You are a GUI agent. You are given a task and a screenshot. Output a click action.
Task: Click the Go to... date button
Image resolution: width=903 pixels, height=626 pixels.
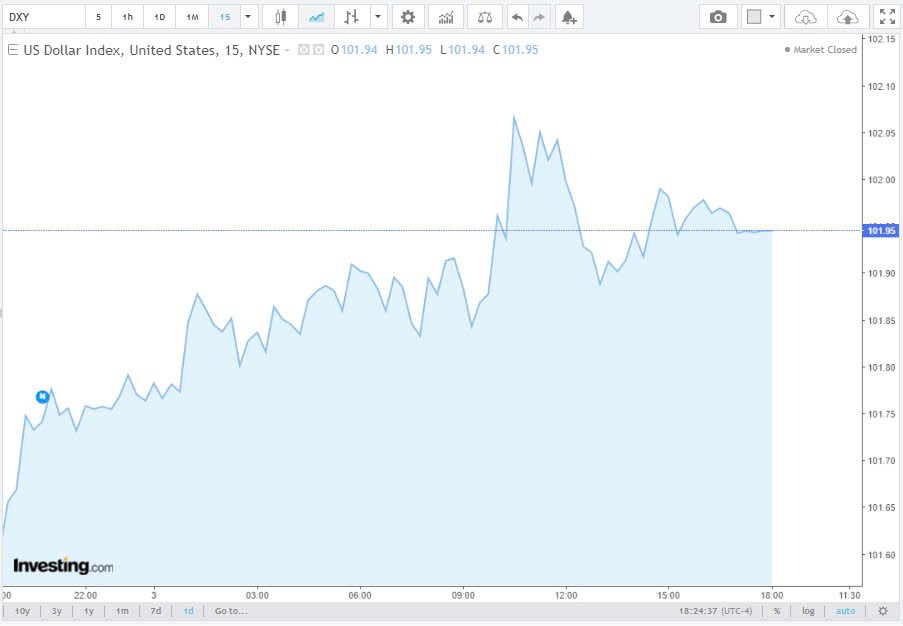click(x=230, y=610)
